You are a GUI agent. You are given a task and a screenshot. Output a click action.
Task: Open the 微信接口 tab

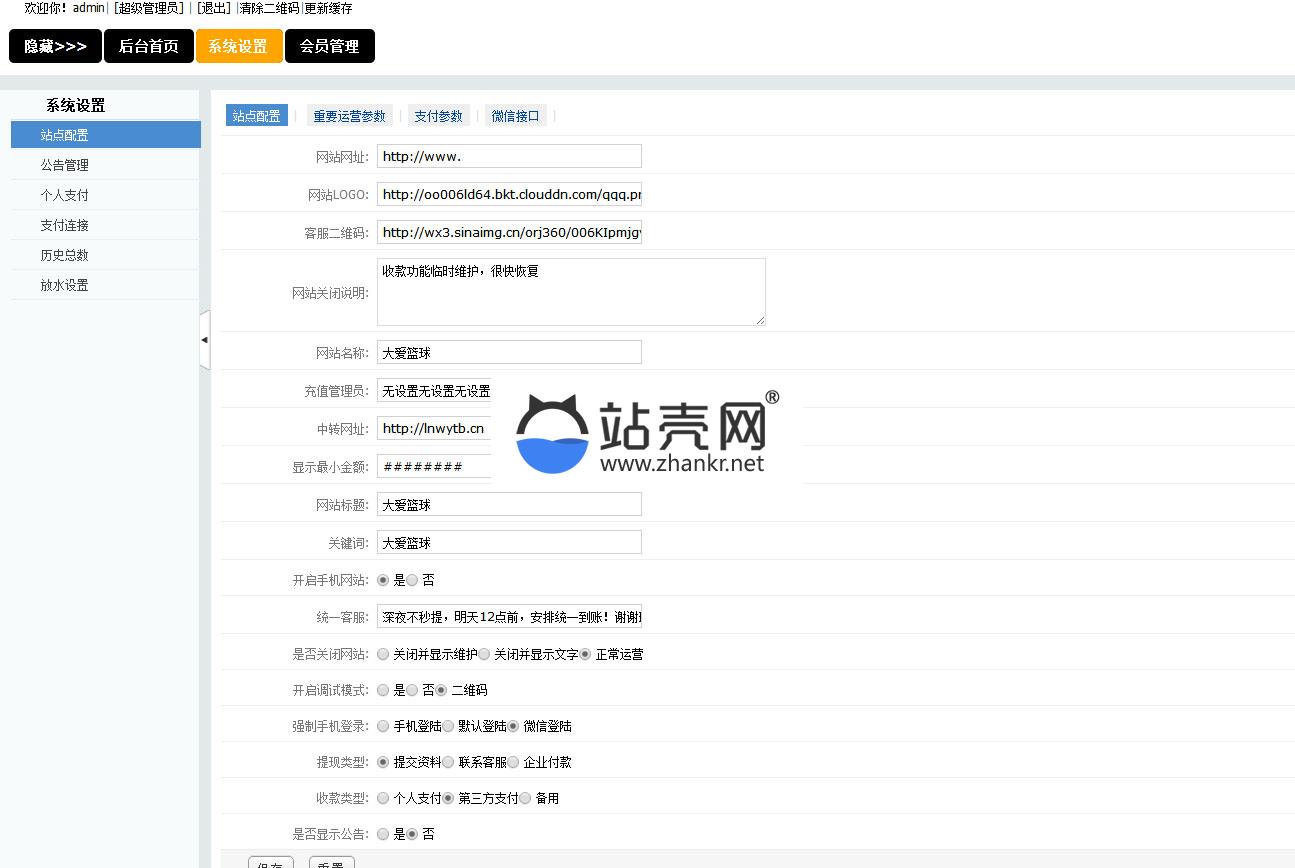[x=515, y=116]
